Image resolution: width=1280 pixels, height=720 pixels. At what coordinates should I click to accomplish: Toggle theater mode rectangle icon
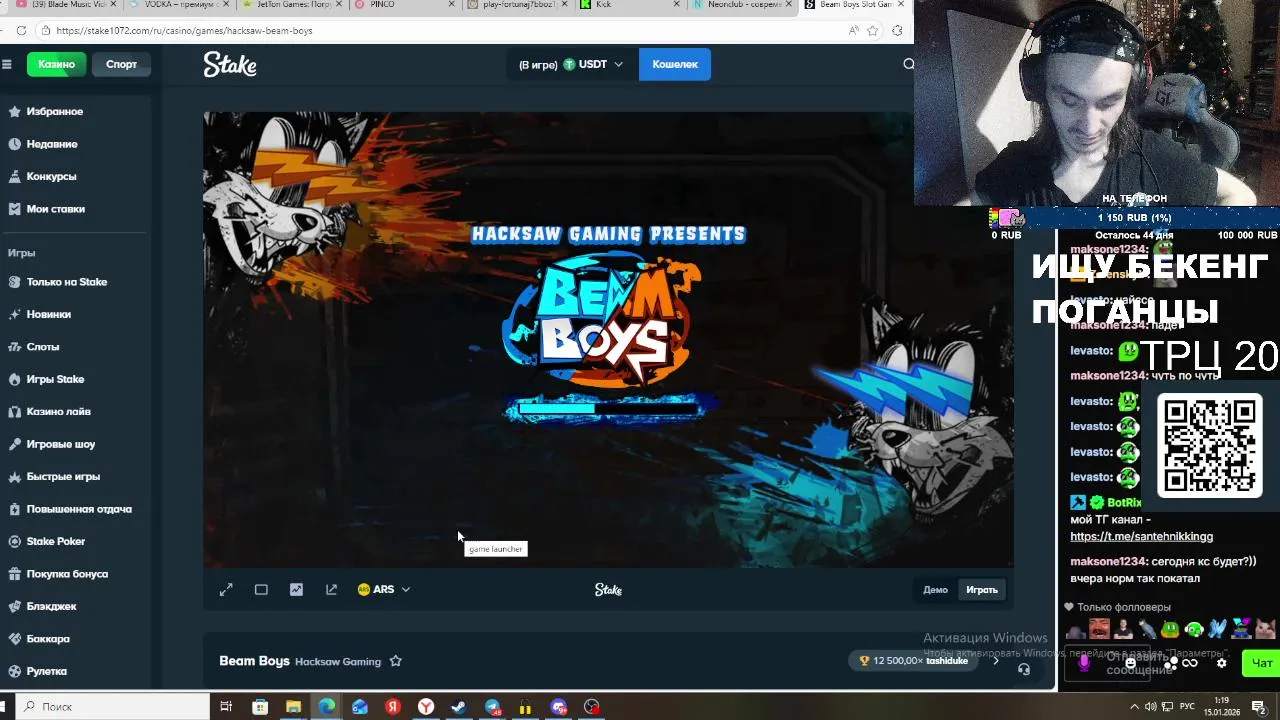click(x=261, y=590)
